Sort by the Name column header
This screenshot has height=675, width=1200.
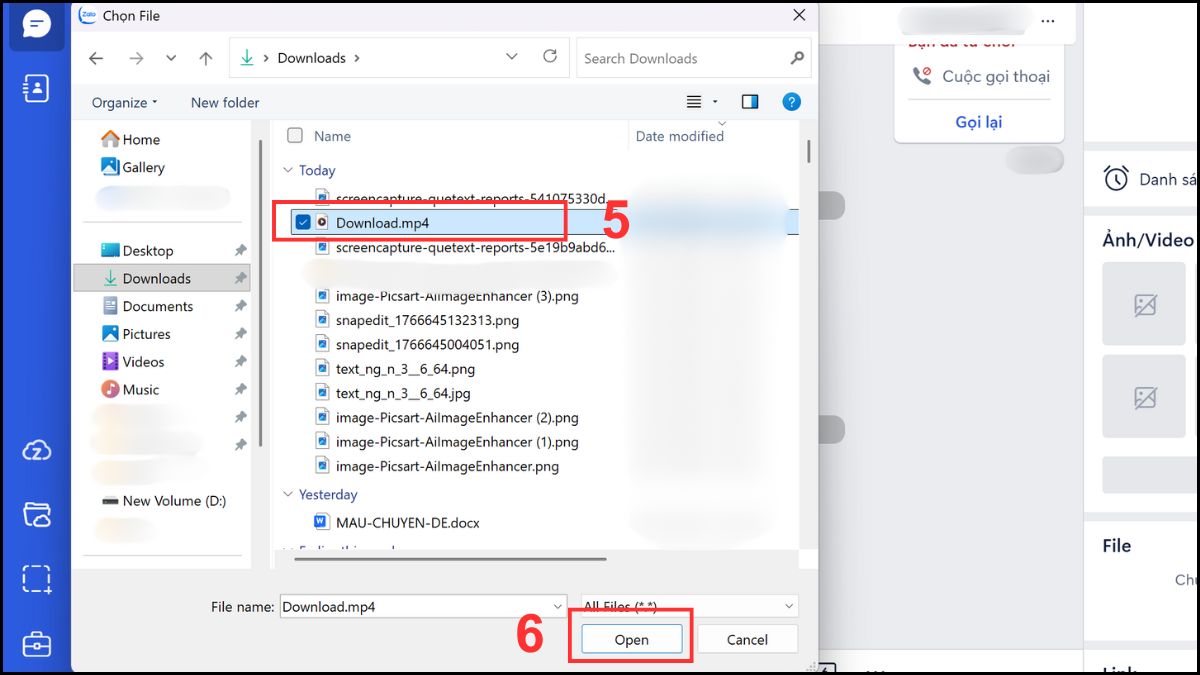pos(332,136)
